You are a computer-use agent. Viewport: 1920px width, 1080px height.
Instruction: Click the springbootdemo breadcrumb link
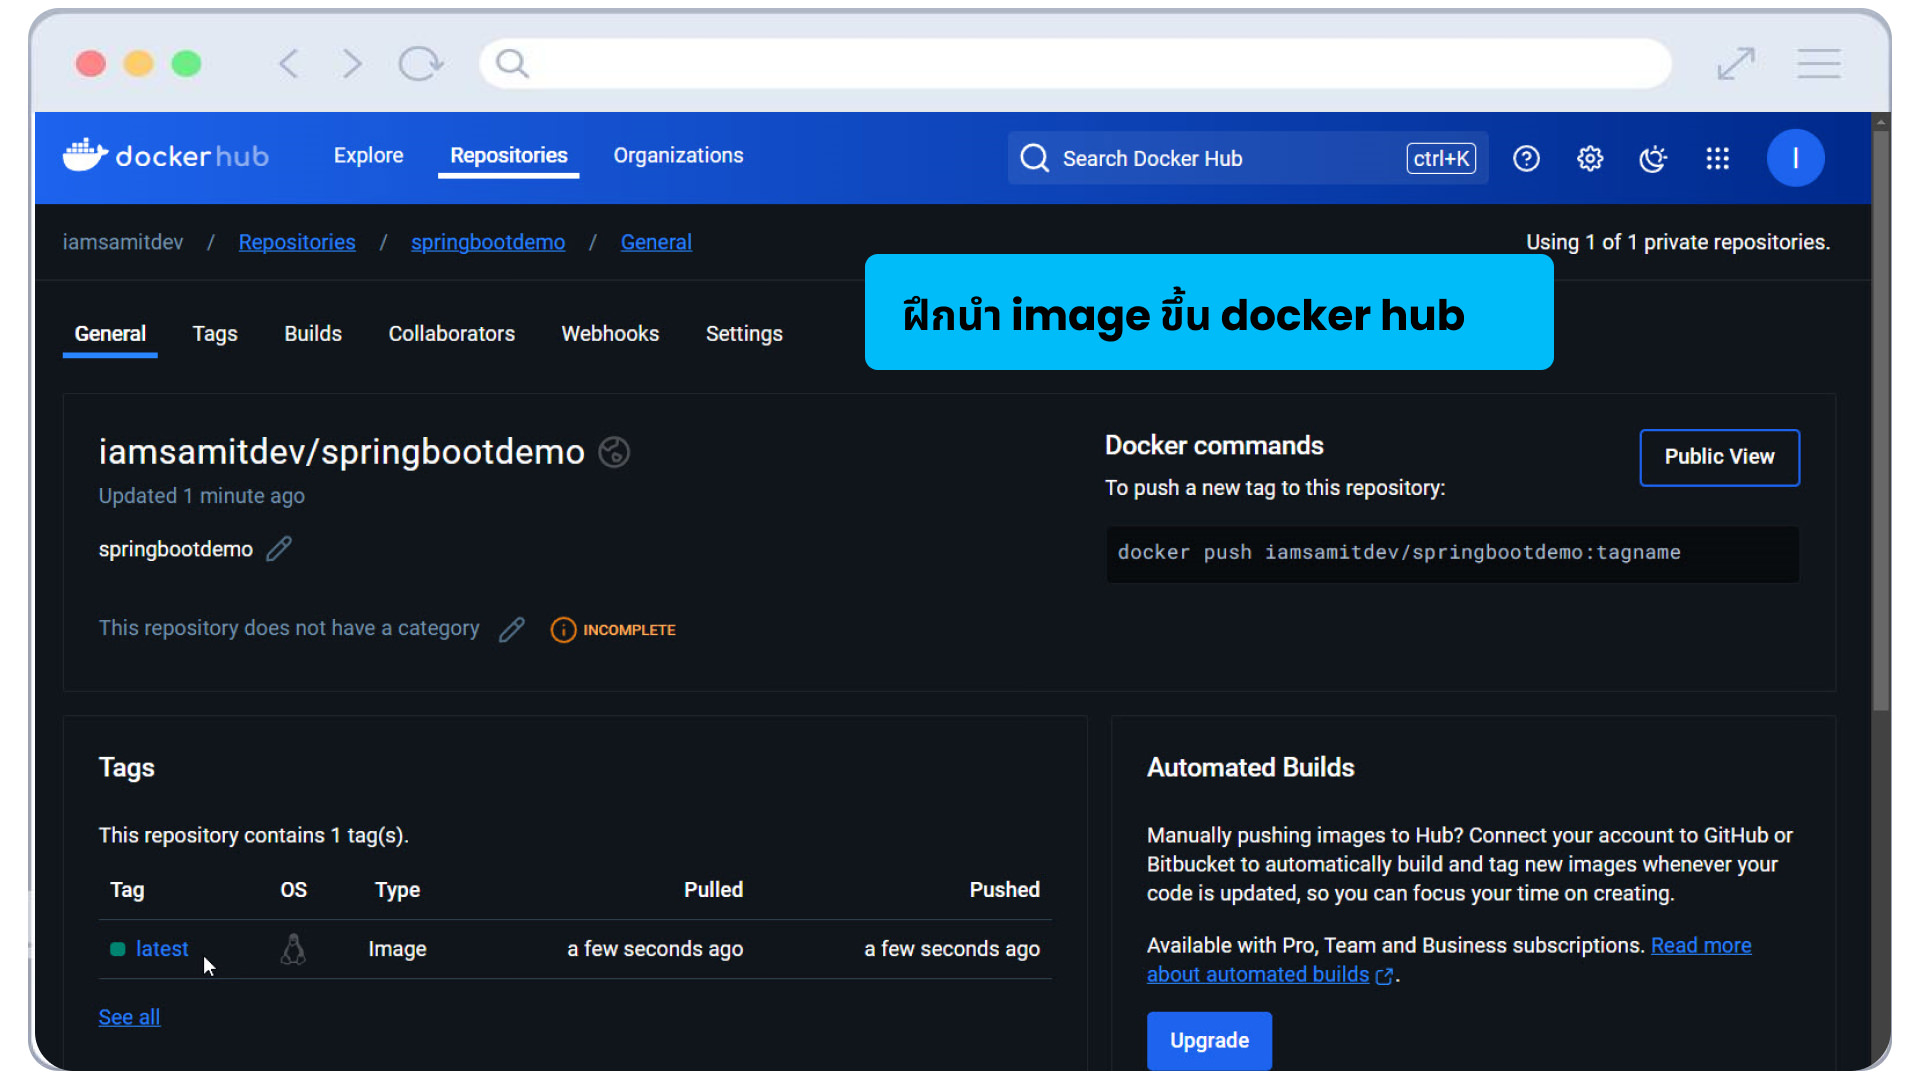[x=488, y=242]
